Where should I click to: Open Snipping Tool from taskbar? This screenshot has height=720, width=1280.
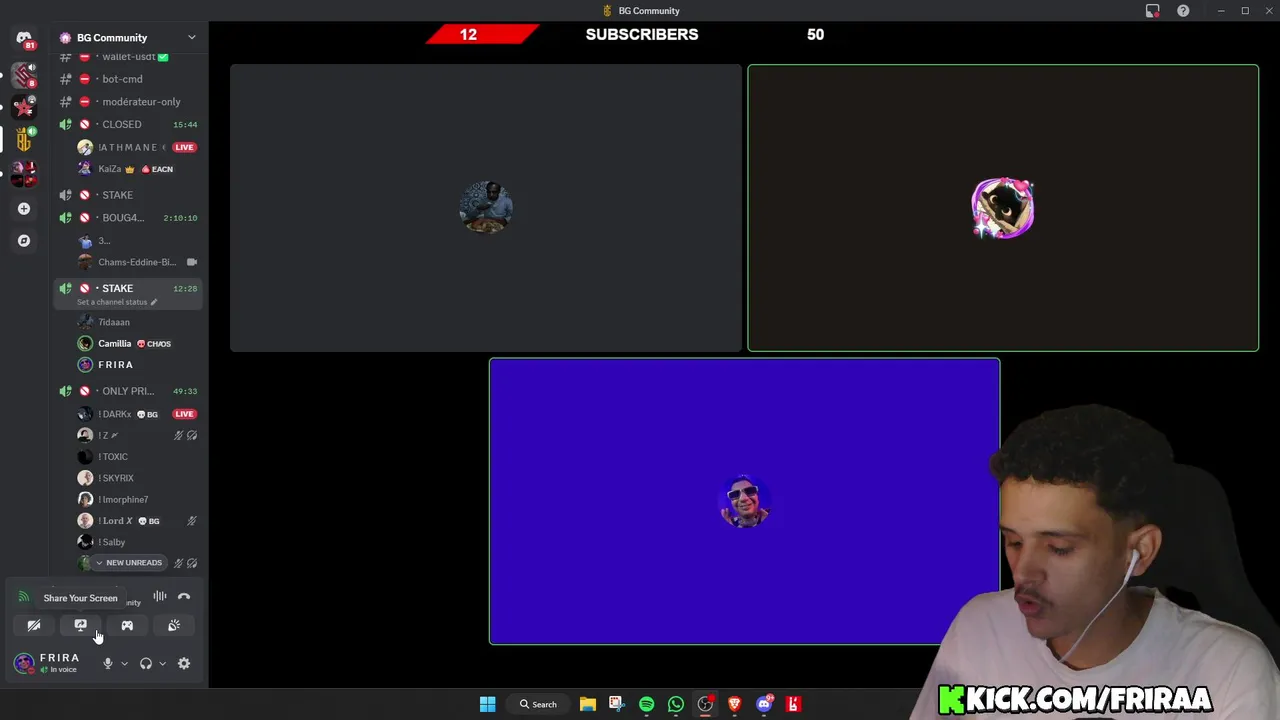pyautogui.click(x=616, y=704)
